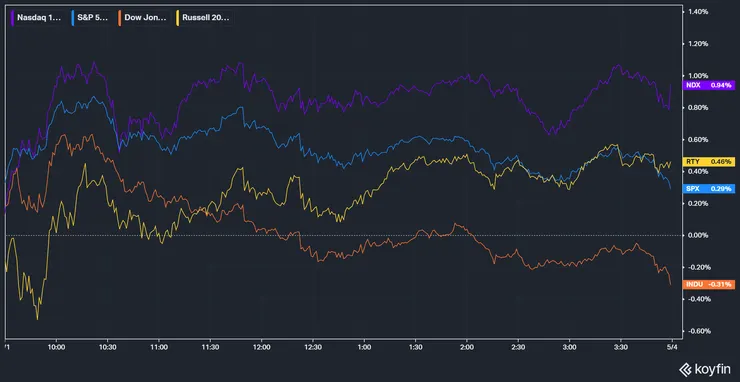
Task: Click the 2:00 time axis label
Action: tap(467, 347)
